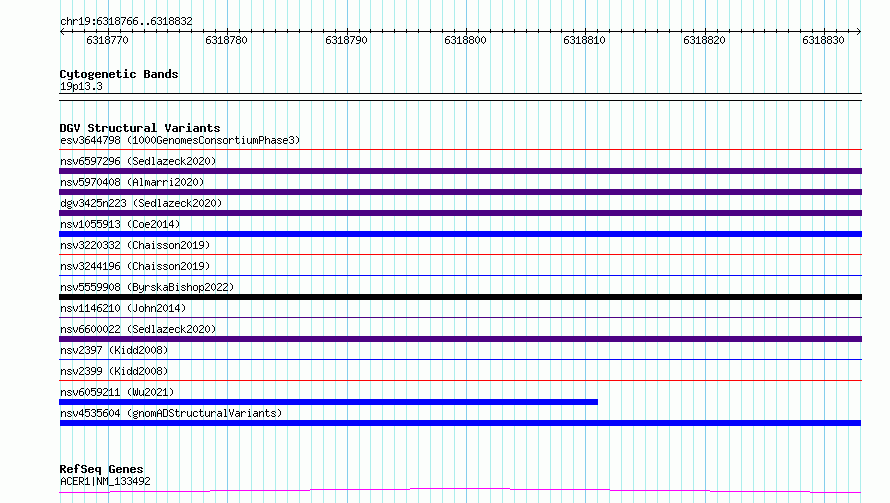
Task: Click ruler position label 6318780
Action: point(226,40)
